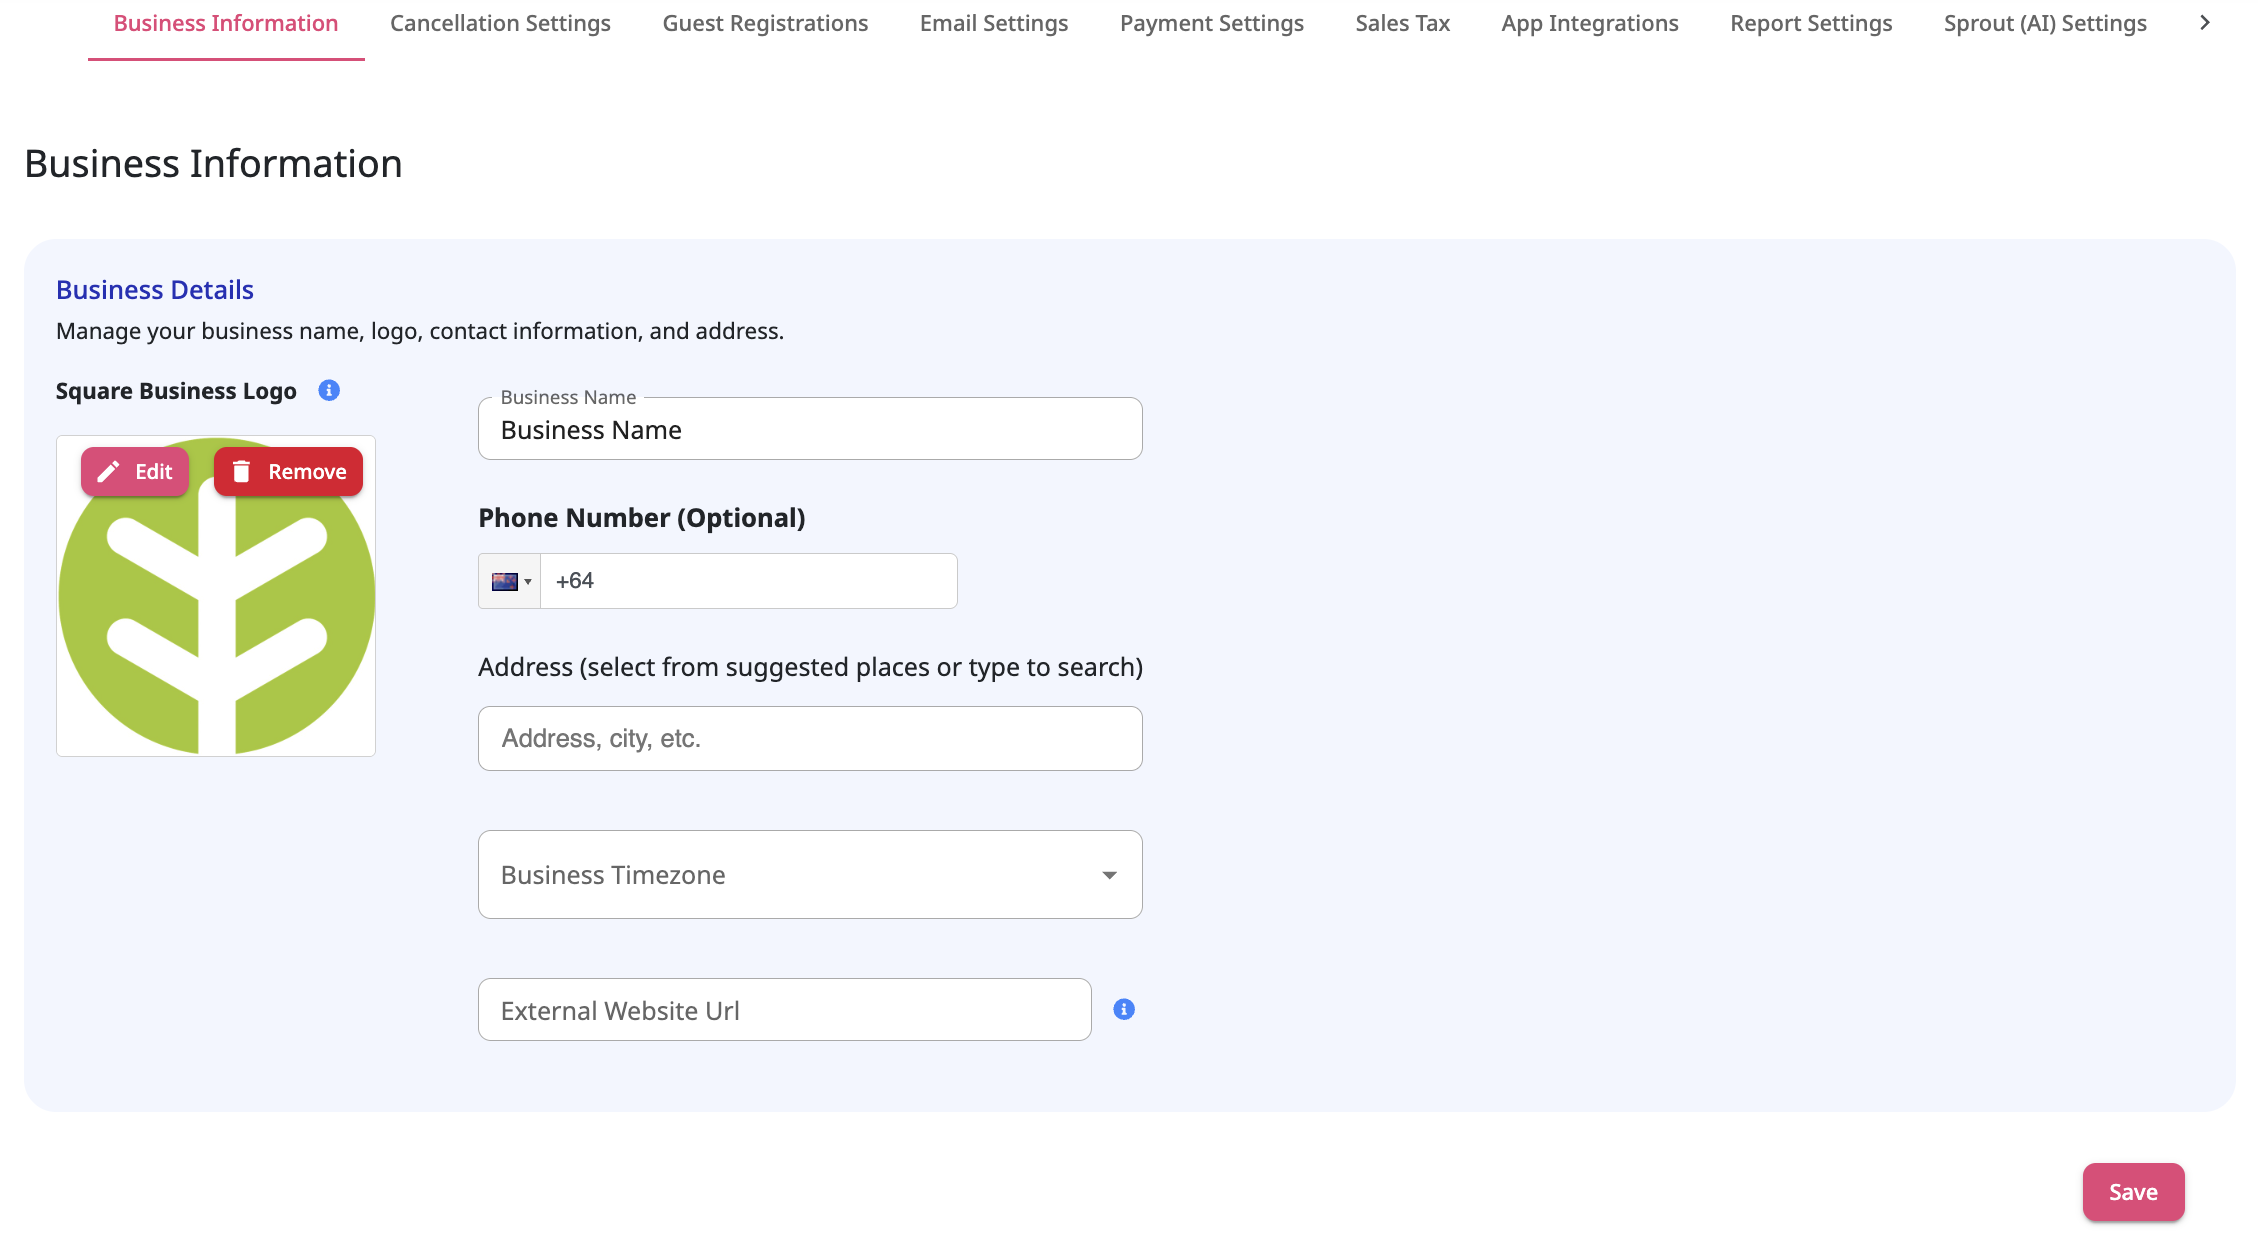The width and height of the screenshot is (2258, 1238).
Task: Open Payment Settings tab
Action: click(x=1211, y=24)
